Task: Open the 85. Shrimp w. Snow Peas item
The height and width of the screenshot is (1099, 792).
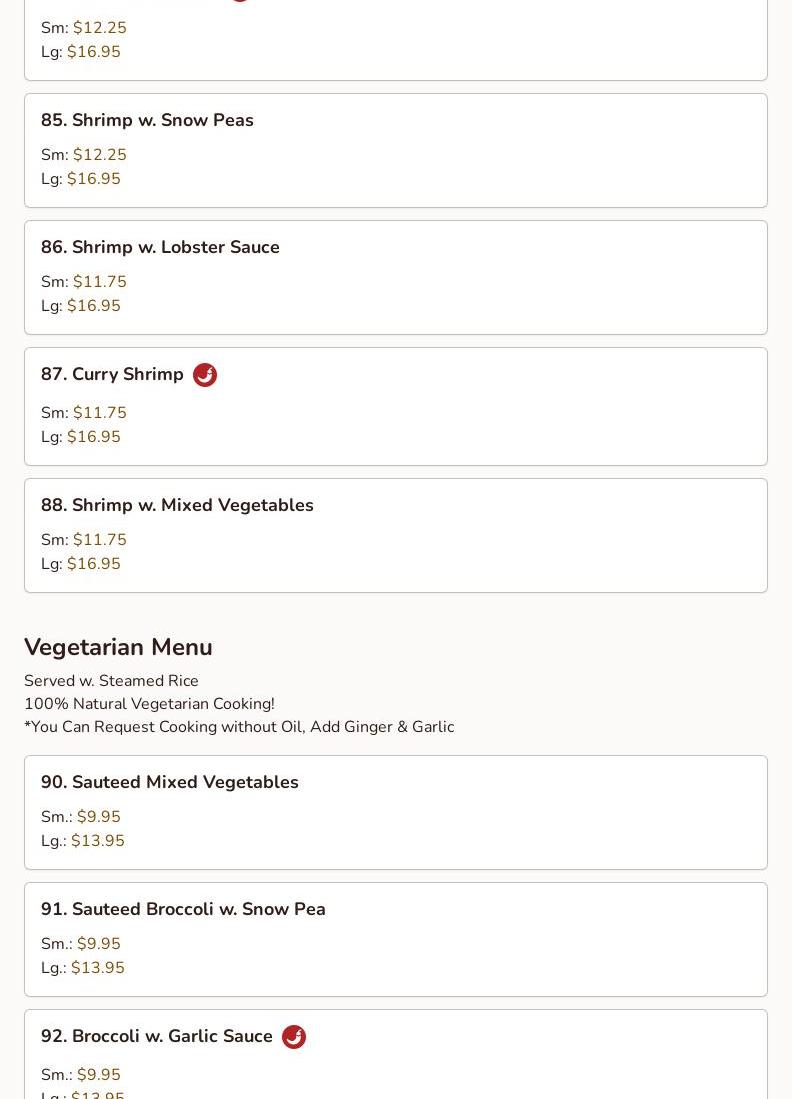Action: 396,151
